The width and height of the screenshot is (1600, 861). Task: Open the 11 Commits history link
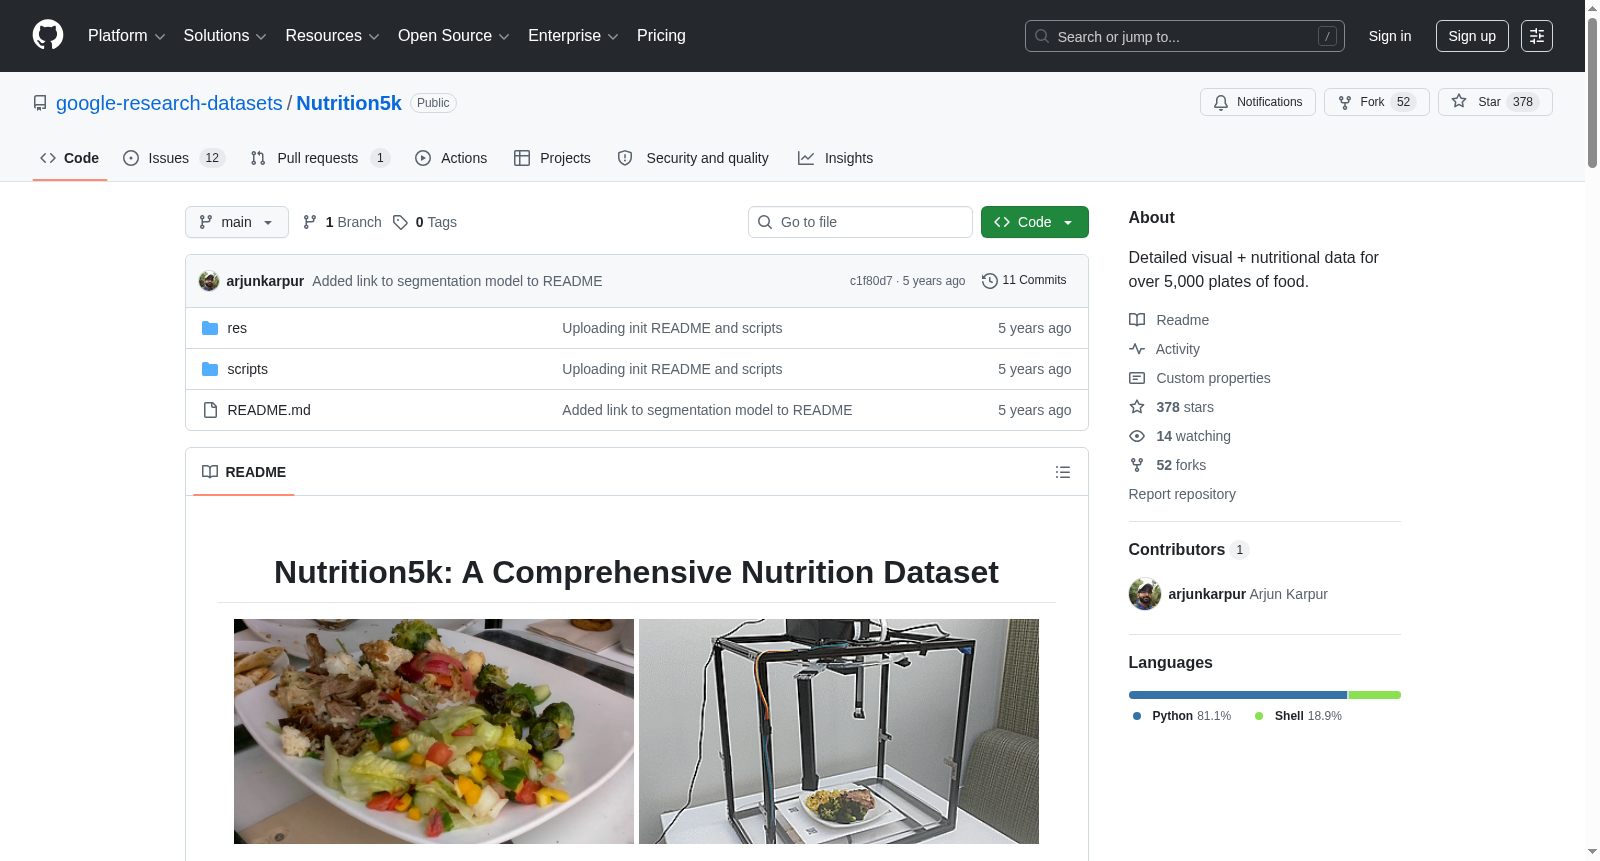[1024, 281]
